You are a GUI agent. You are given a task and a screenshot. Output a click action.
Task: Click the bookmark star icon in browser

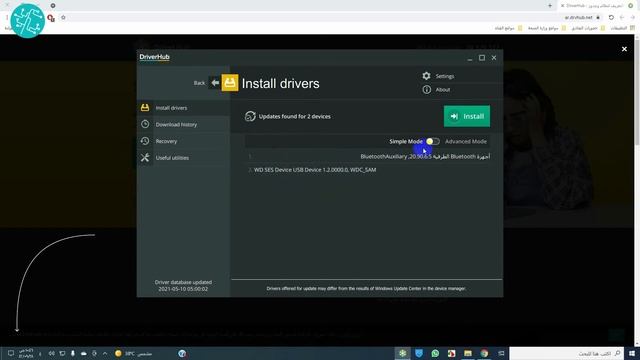pyautogui.click(x=63, y=18)
